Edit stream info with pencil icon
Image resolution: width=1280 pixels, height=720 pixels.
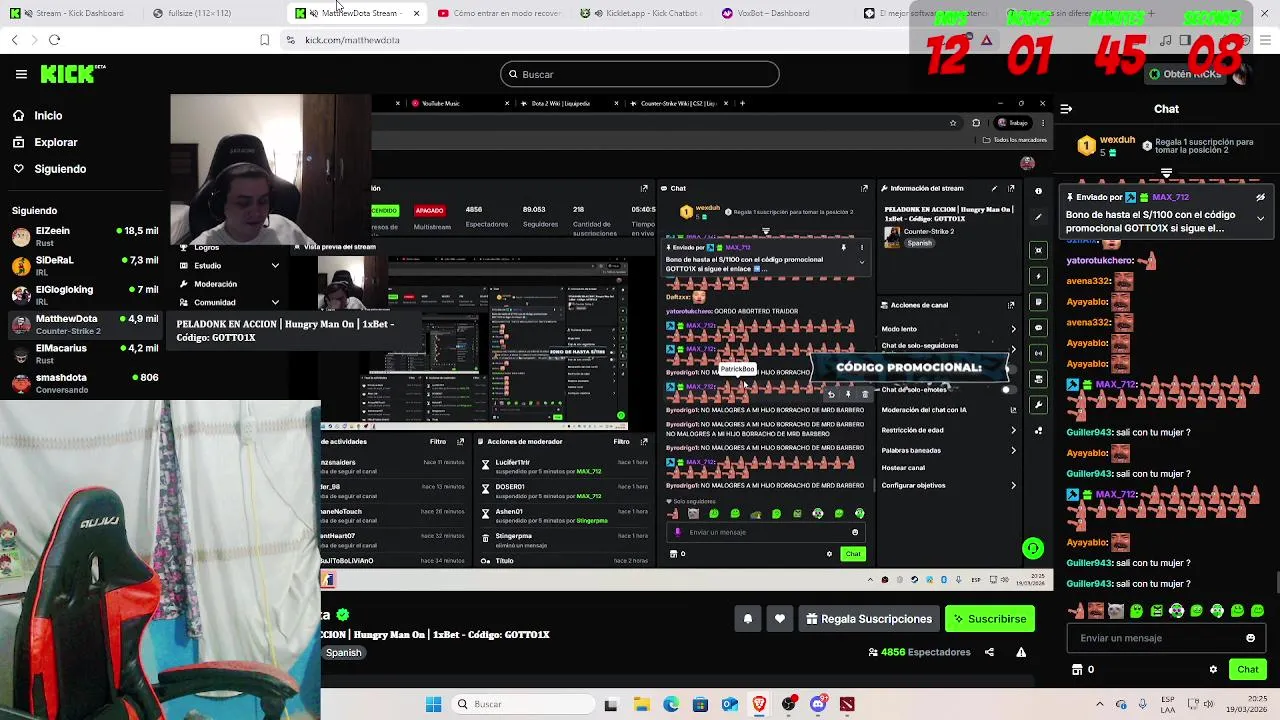pos(994,188)
